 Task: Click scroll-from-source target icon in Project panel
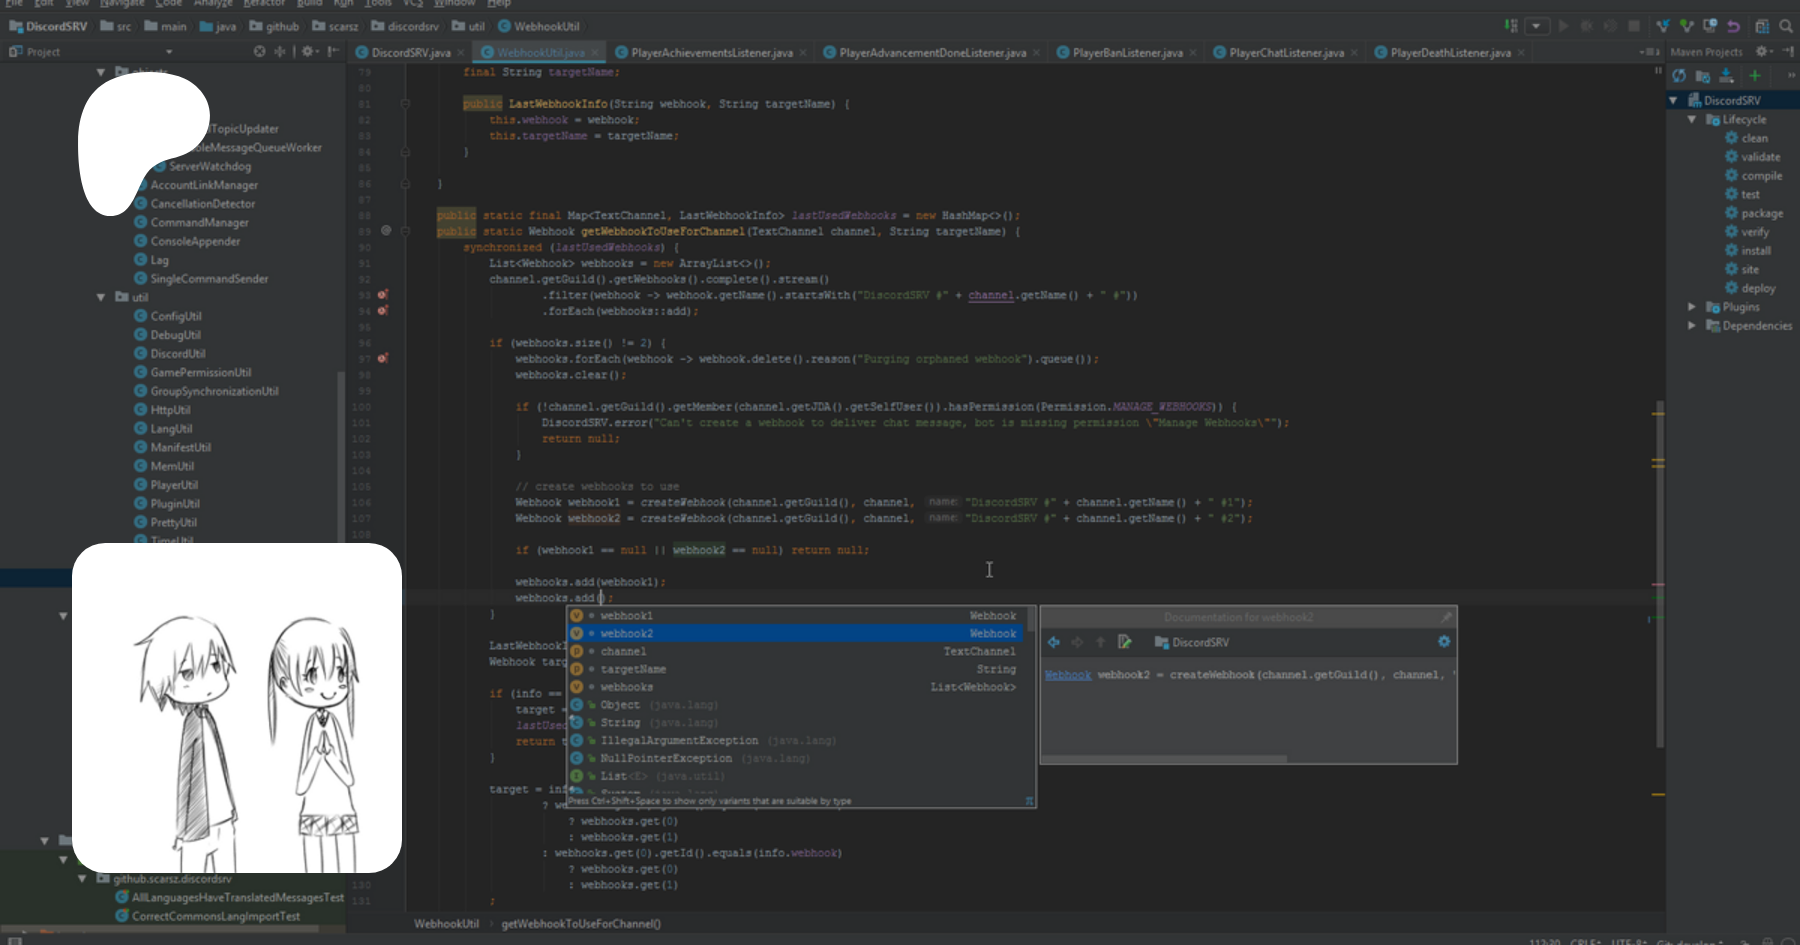260,51
